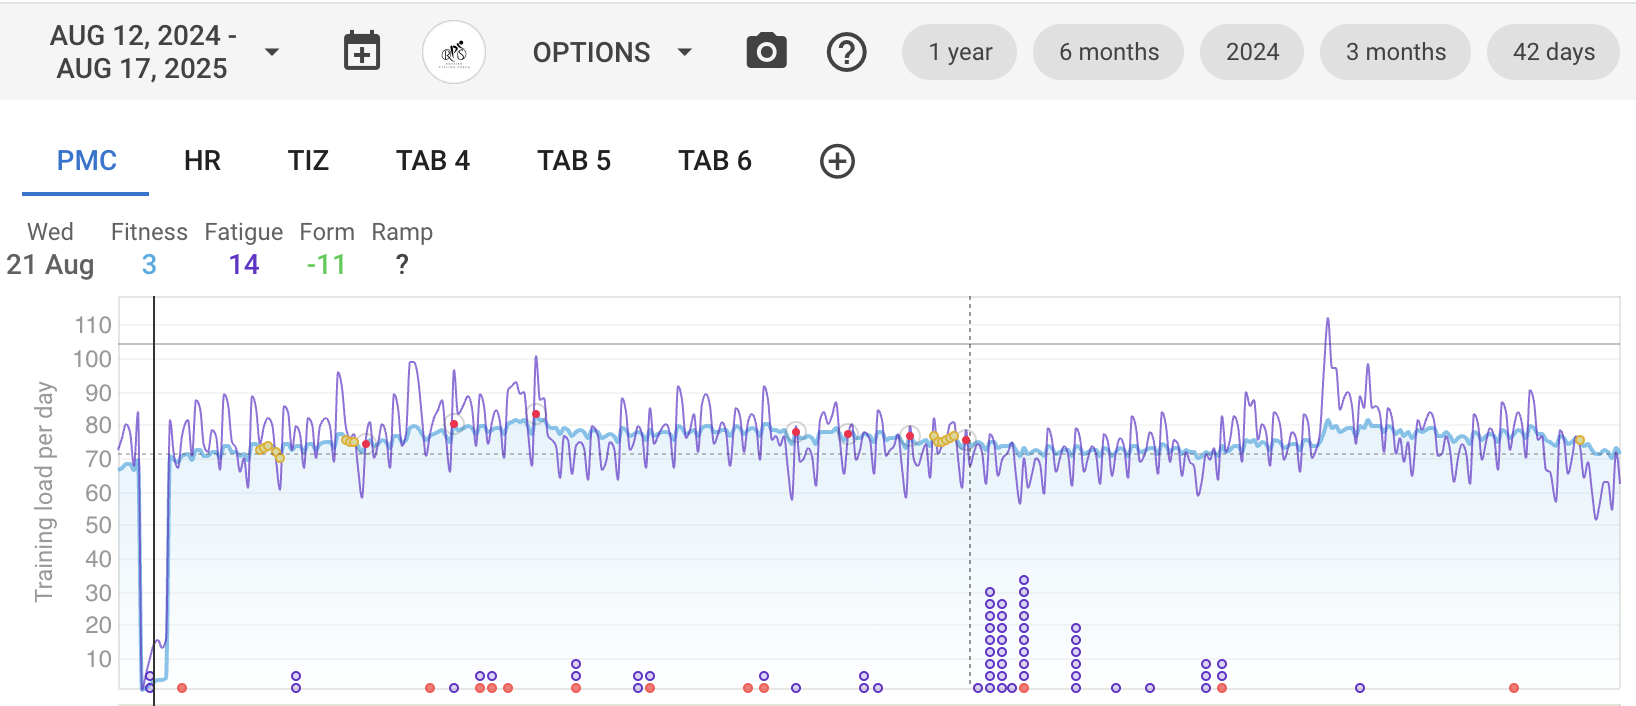Click the cycling club logo avatar
1636x706 pixels.
(454, 52)
